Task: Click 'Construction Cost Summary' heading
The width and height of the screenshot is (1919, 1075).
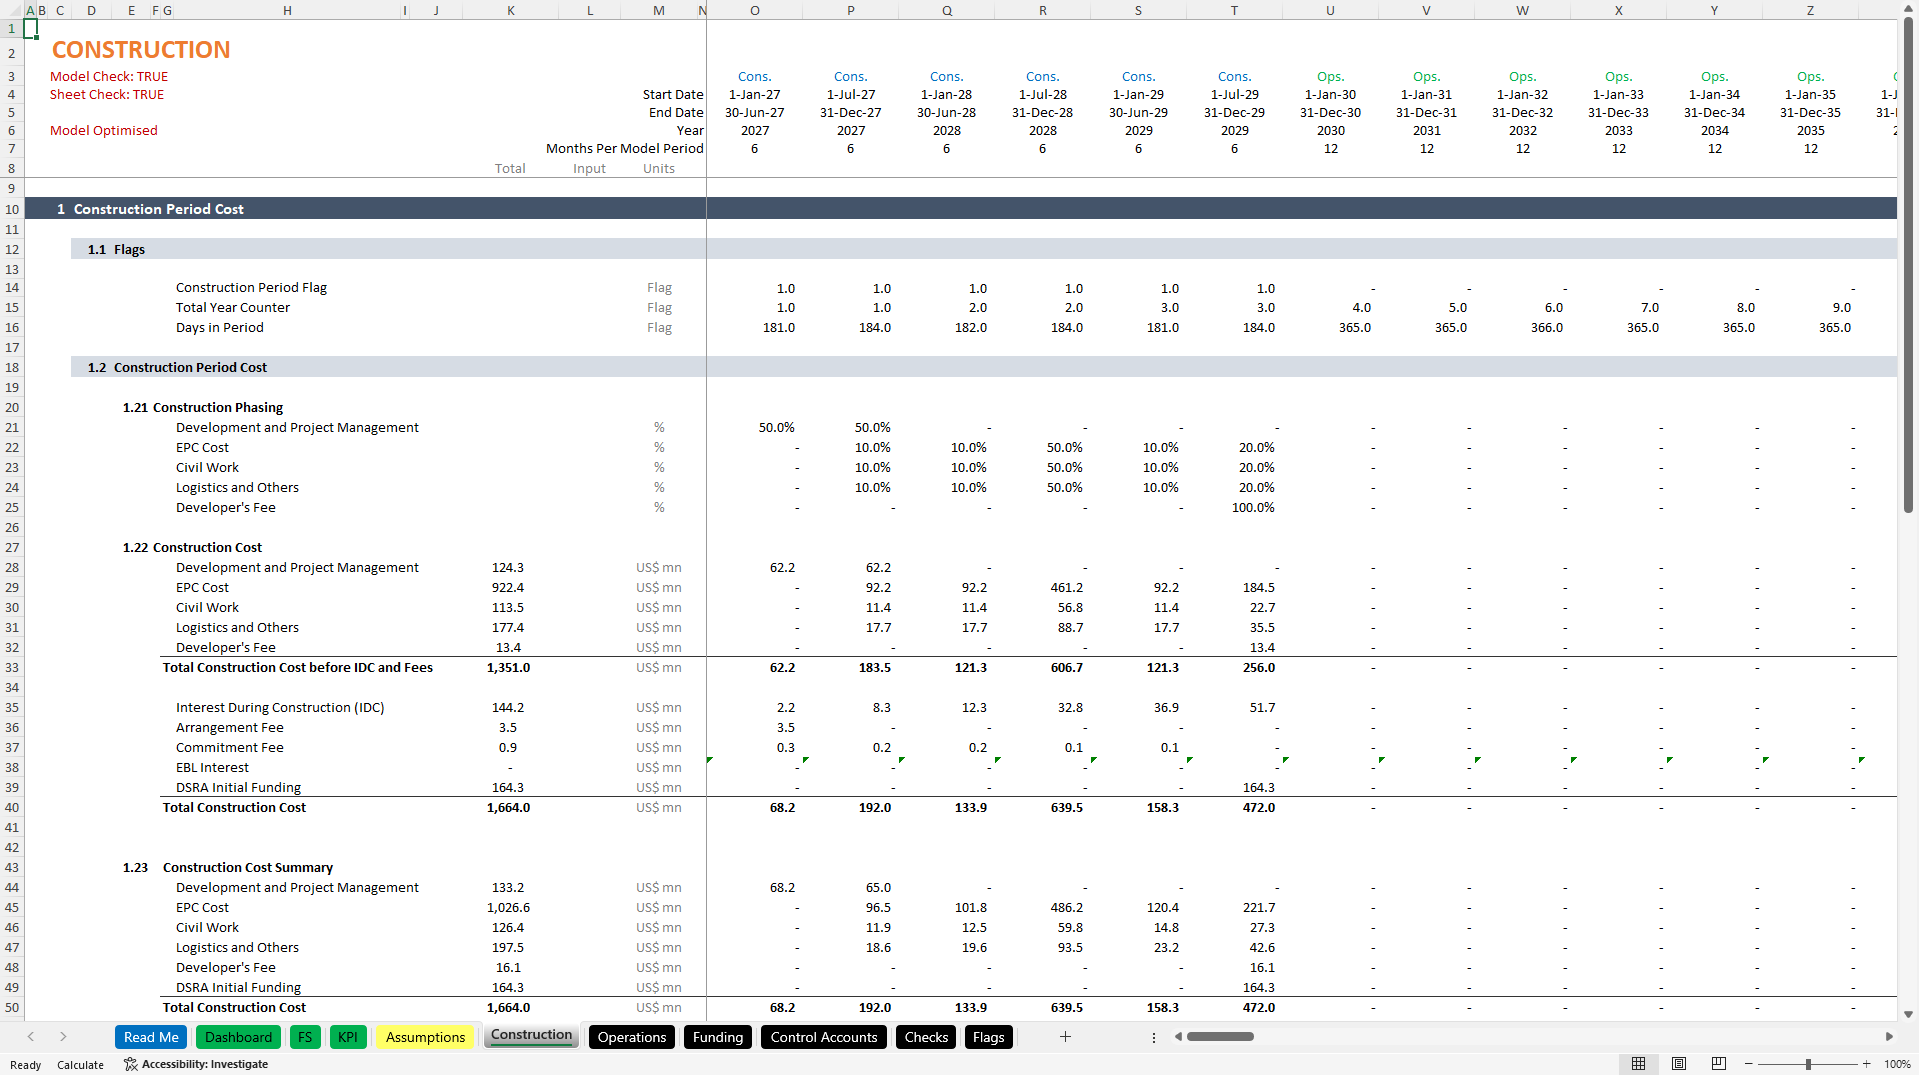Action: click(248, 867)
